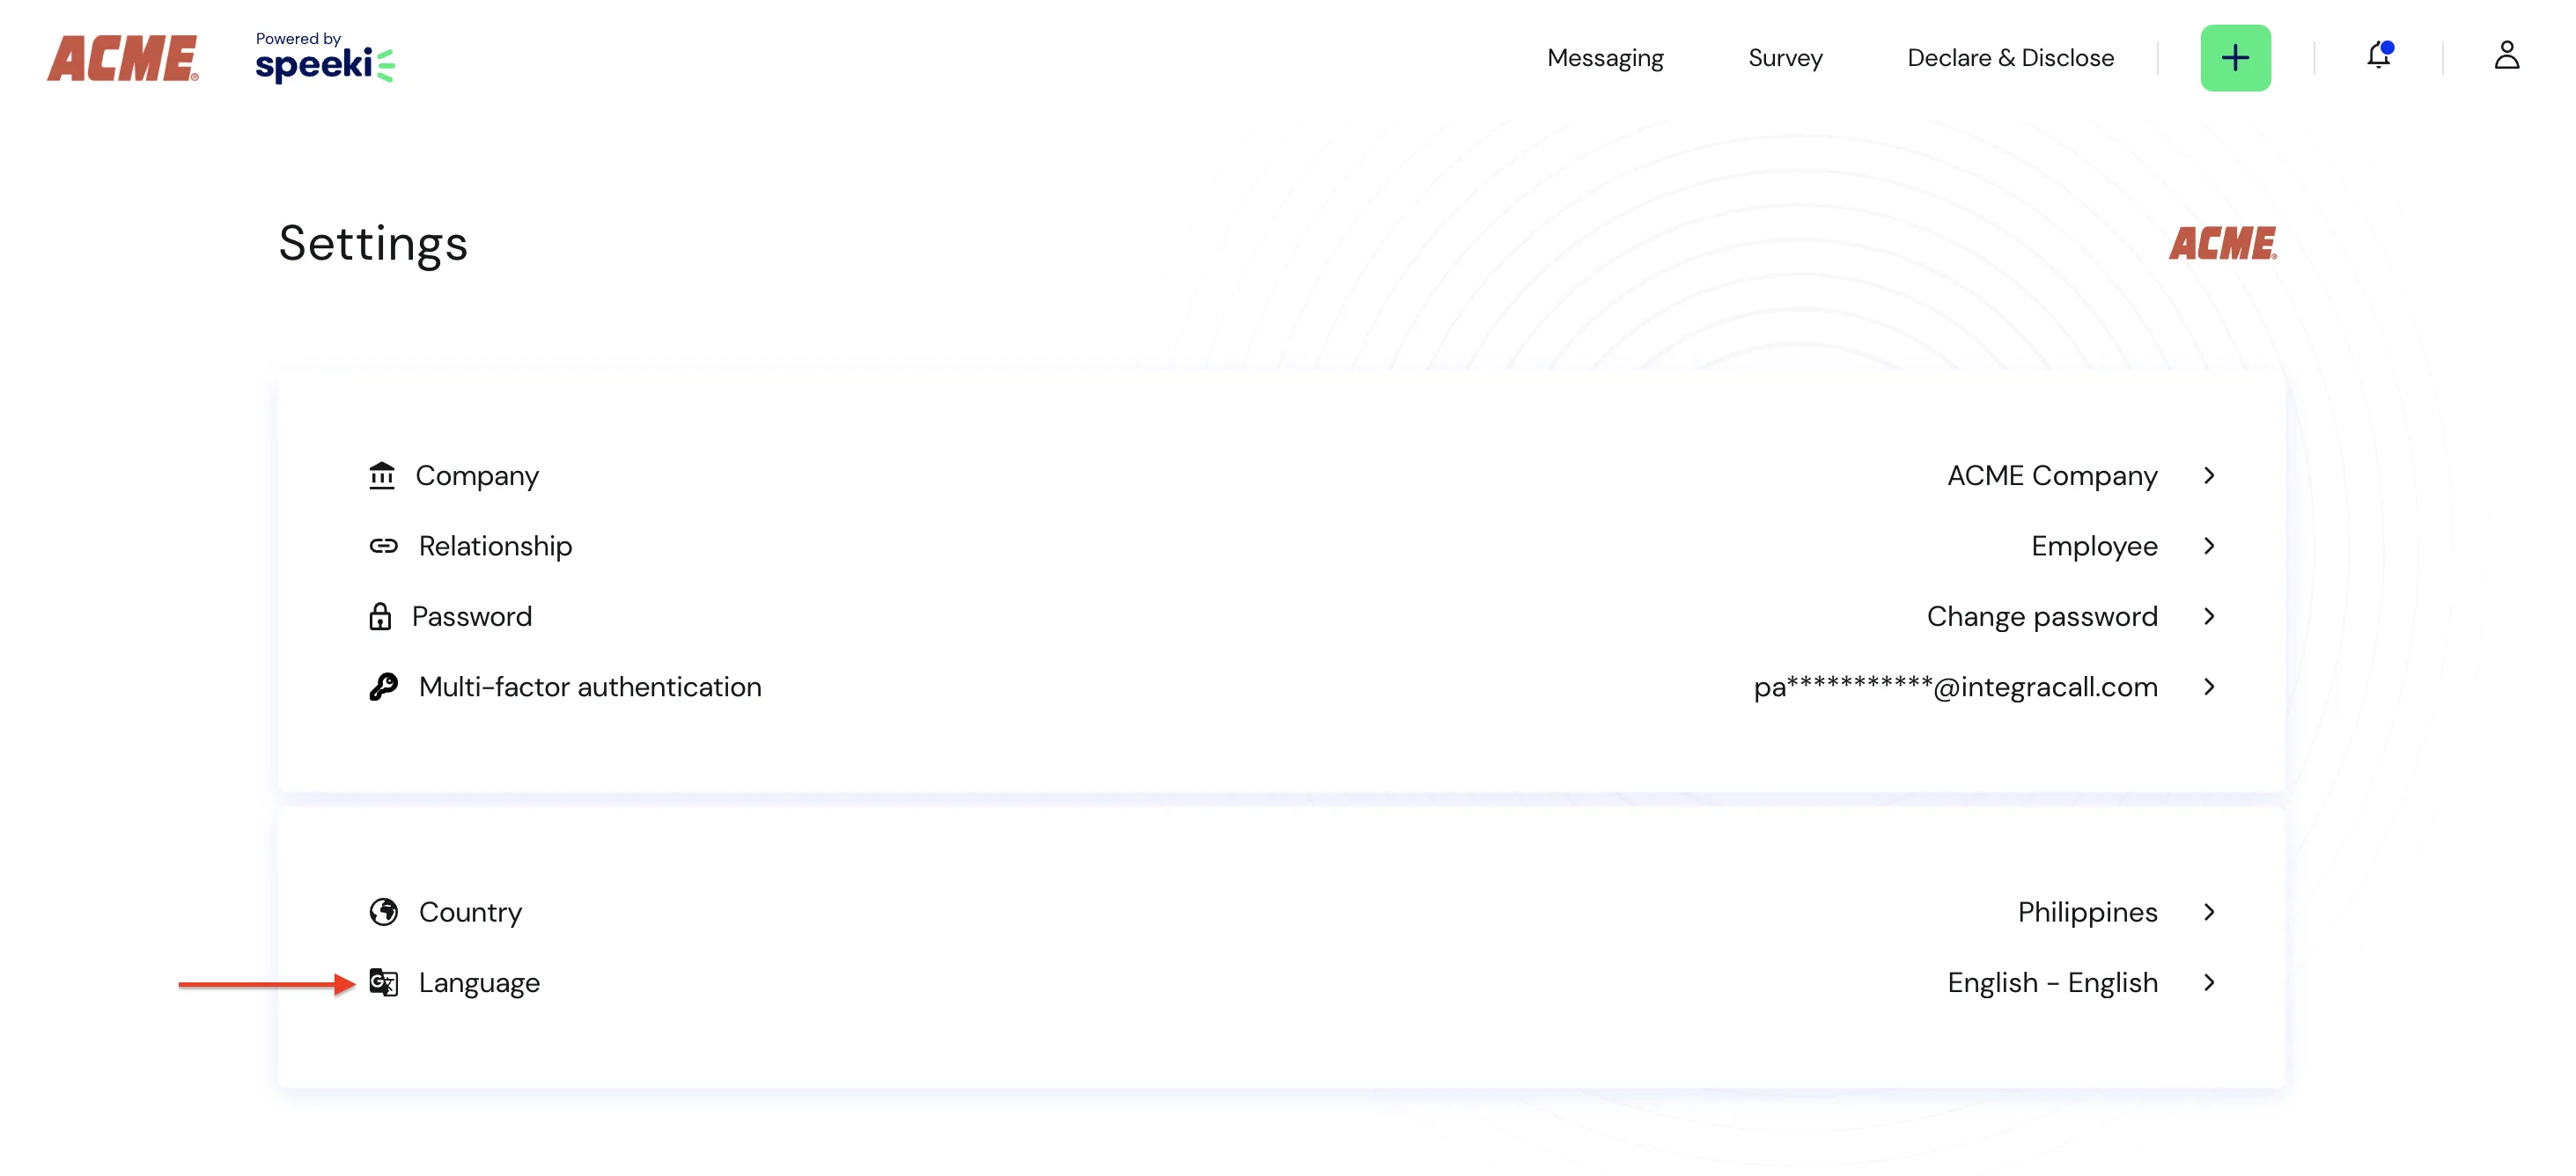Viewport: 2576px width, 1176px height.
Task: Click the Password lock icon
Action: (380, 616)
